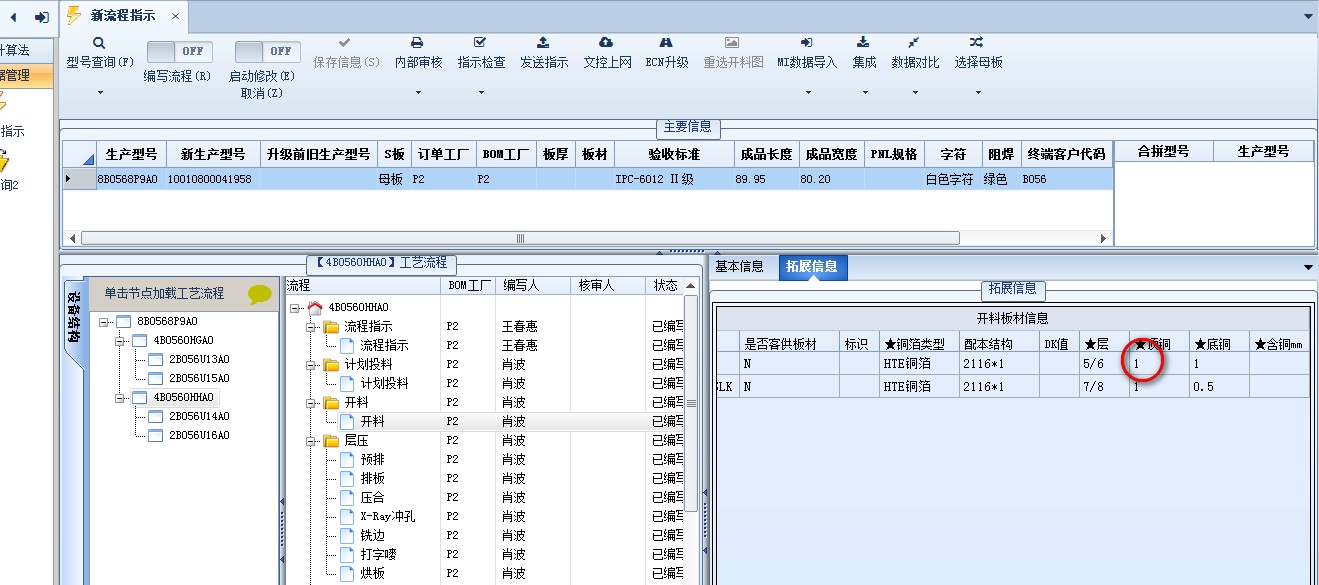The height and width of the screenshot is (585, 1319).
Task: Select the 预排 process step
Action: tap(372, 459)
